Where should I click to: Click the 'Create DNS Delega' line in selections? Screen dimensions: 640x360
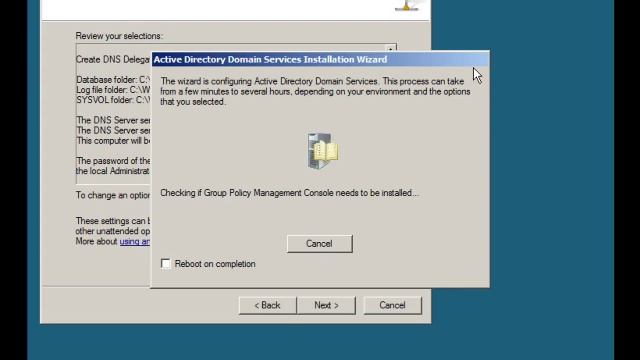click(x=113, y=60)
